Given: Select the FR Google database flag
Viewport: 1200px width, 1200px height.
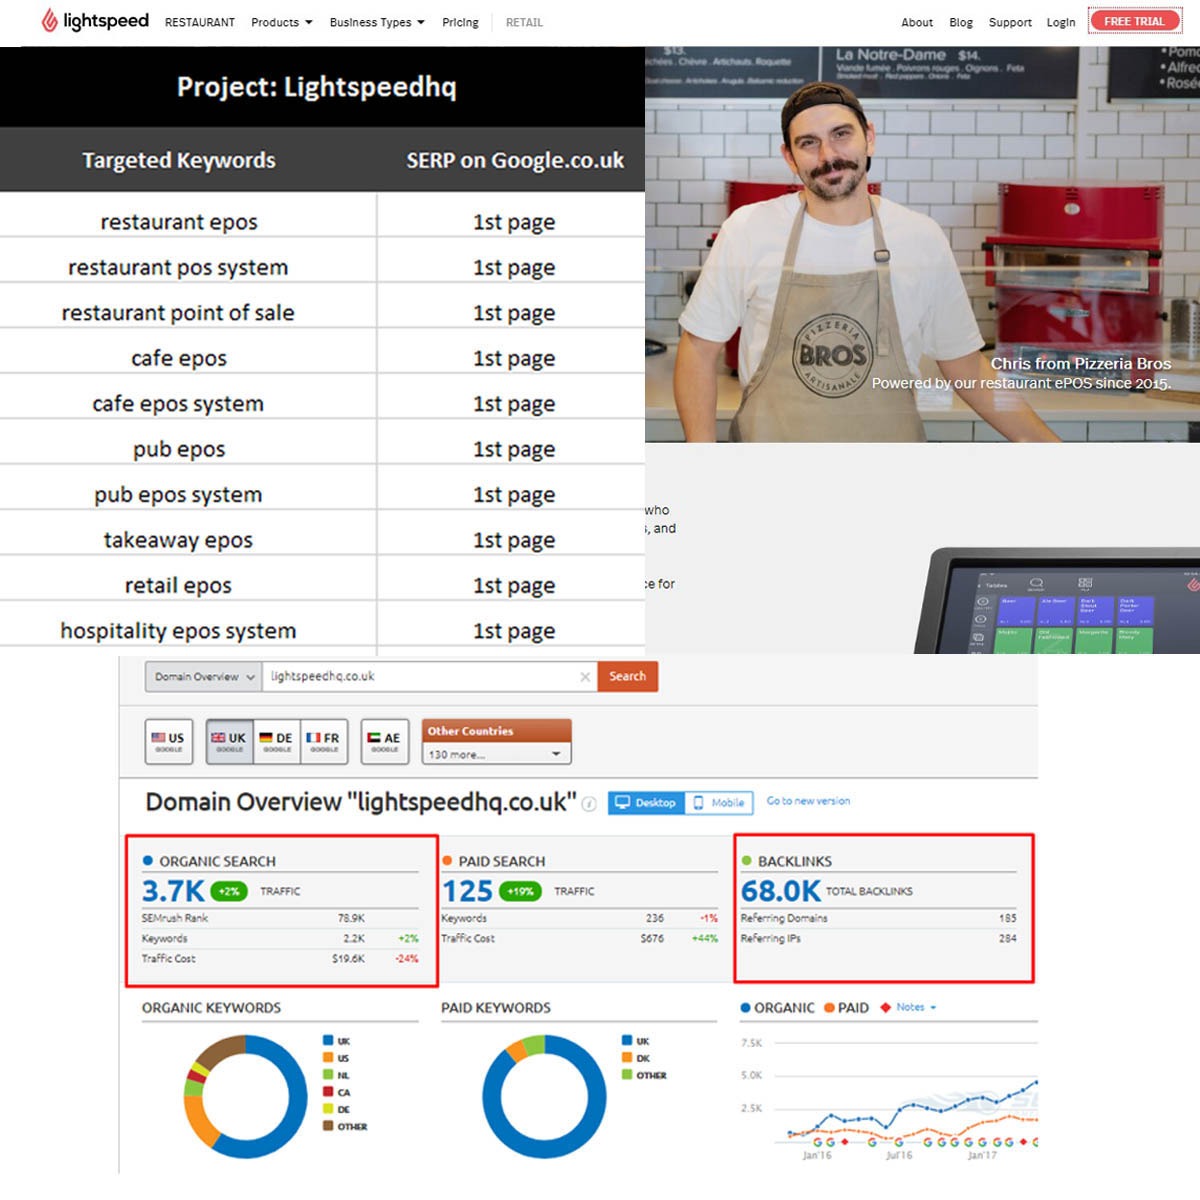Looking at the screenshot, I should (x=323, y=742).
